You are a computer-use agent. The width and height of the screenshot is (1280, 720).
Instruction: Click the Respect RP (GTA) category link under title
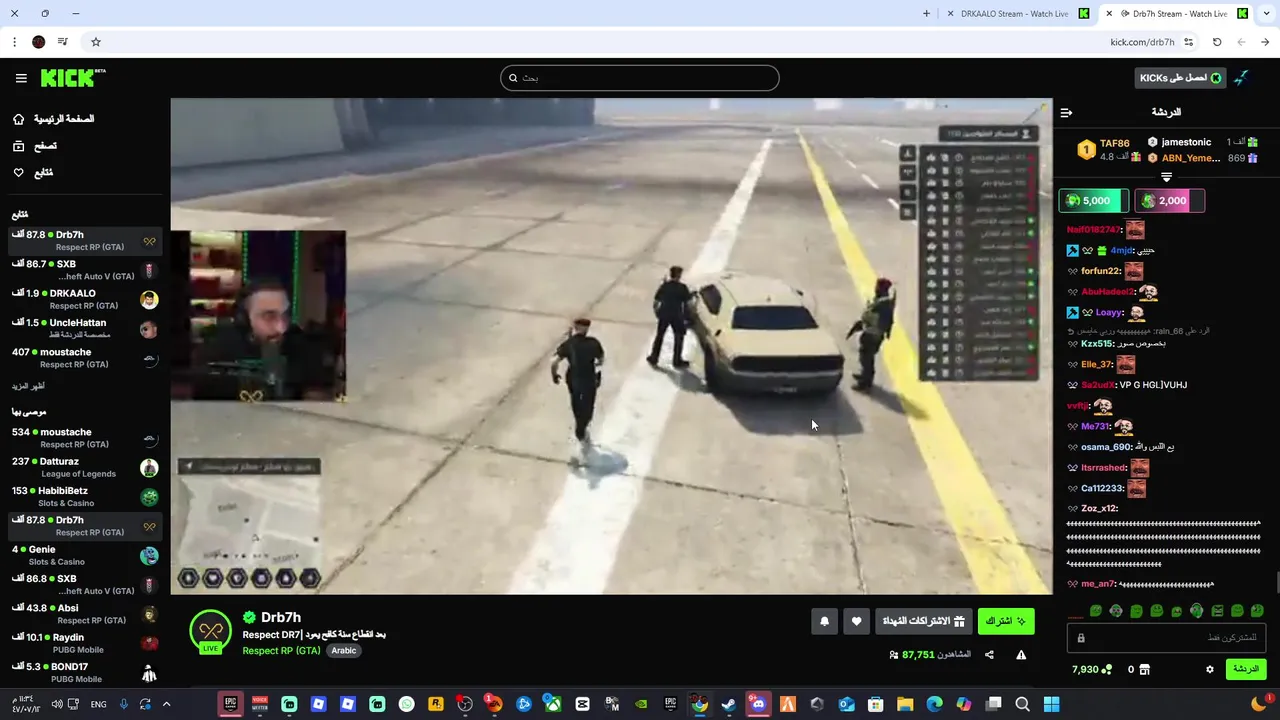pyautogui.click(x=281, y=650)
